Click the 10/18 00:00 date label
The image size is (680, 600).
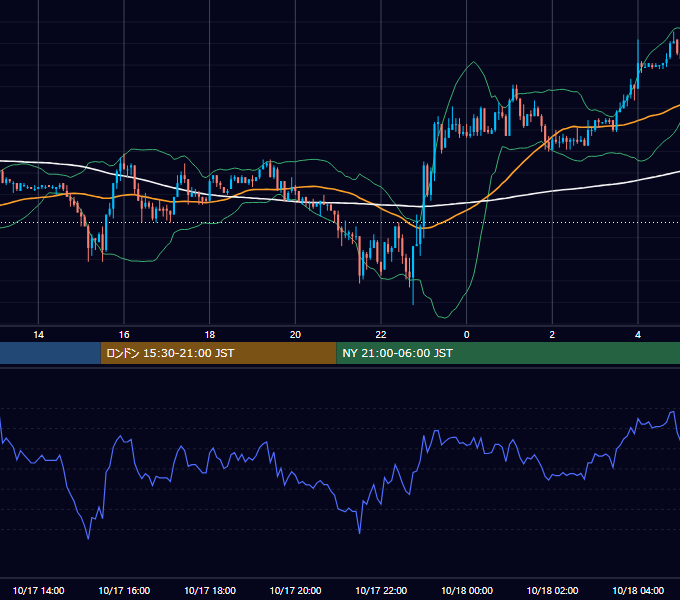coord(467,590)
